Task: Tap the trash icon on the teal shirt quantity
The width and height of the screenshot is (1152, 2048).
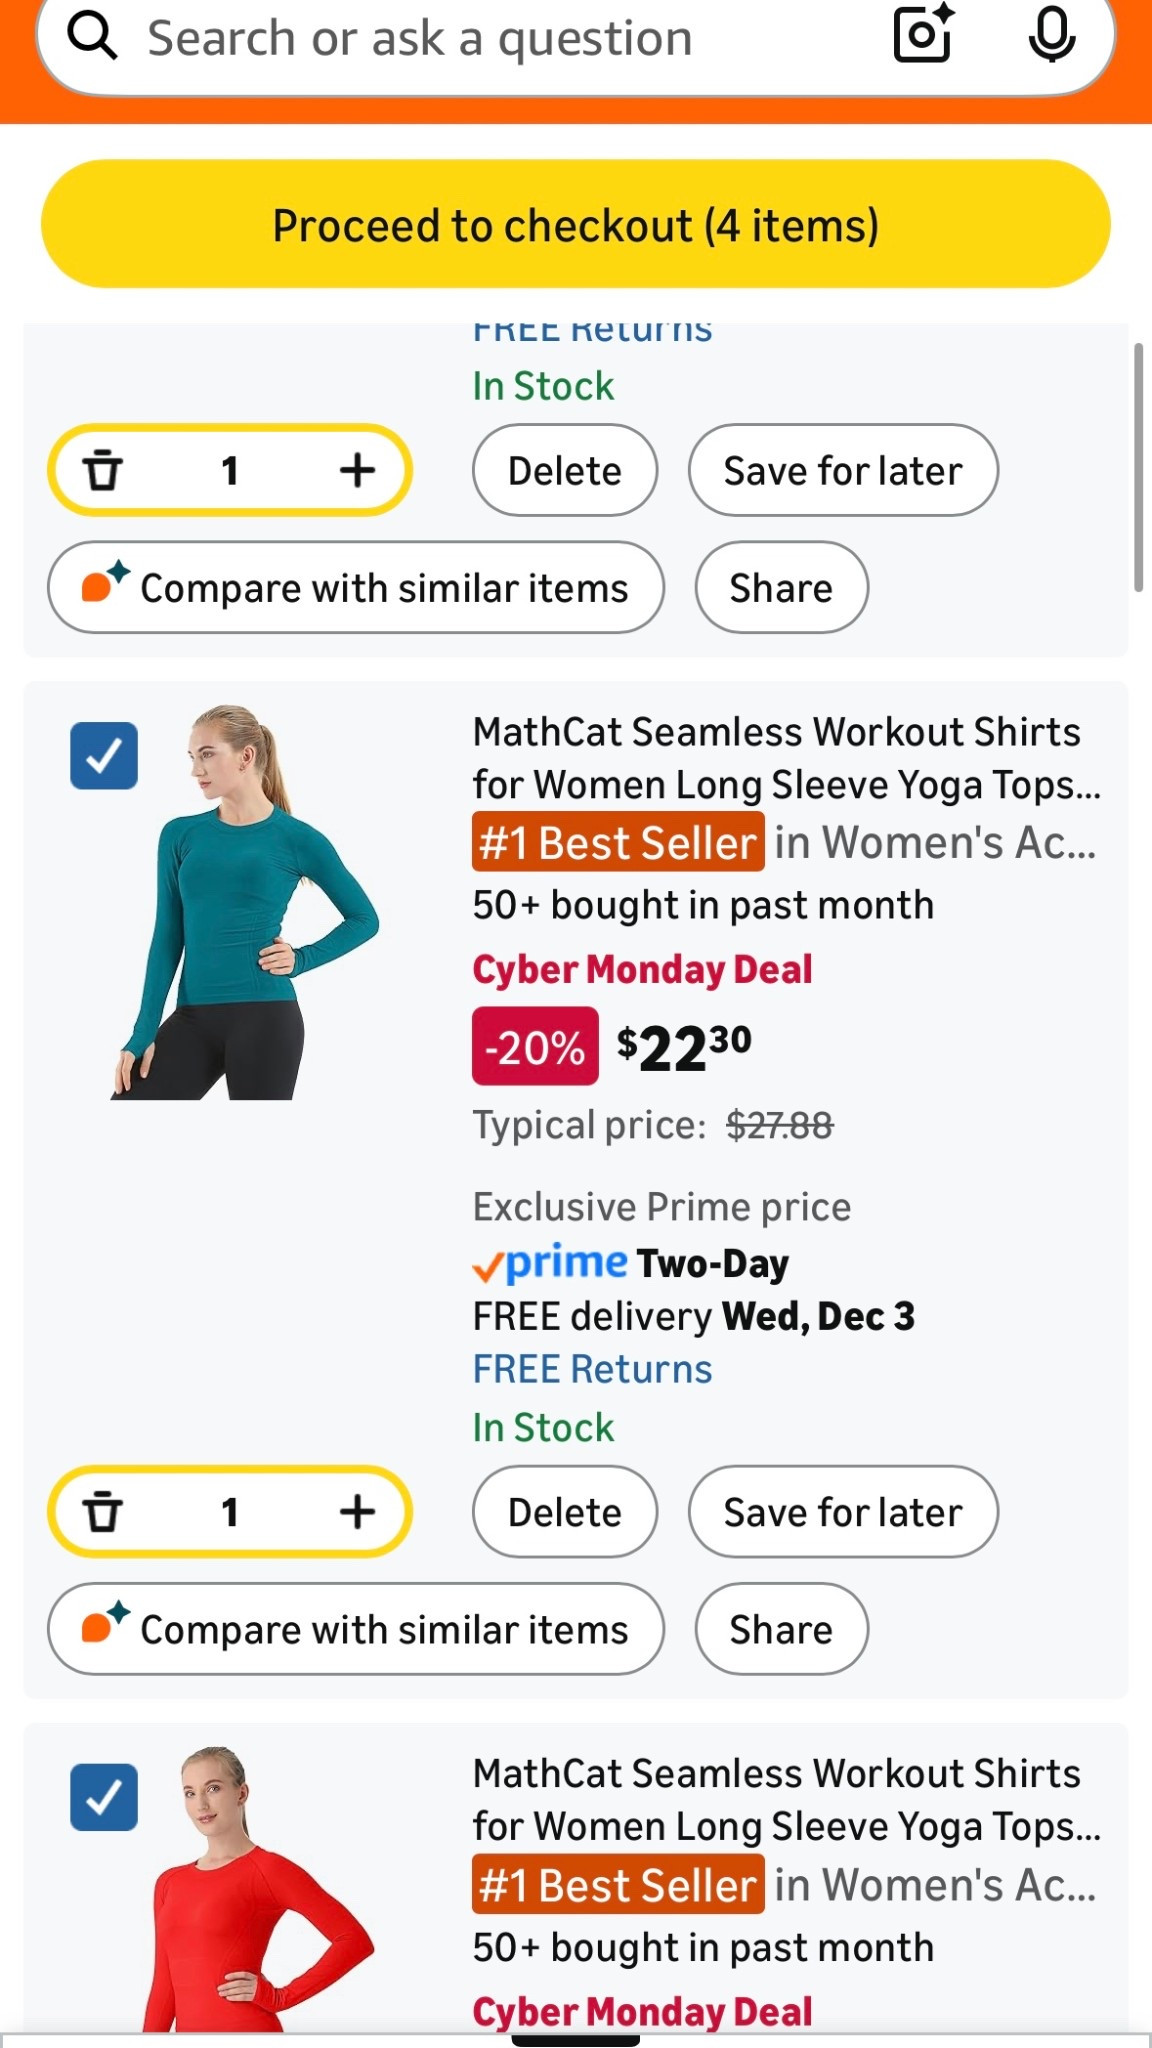Action: [x=104, y=1512]
